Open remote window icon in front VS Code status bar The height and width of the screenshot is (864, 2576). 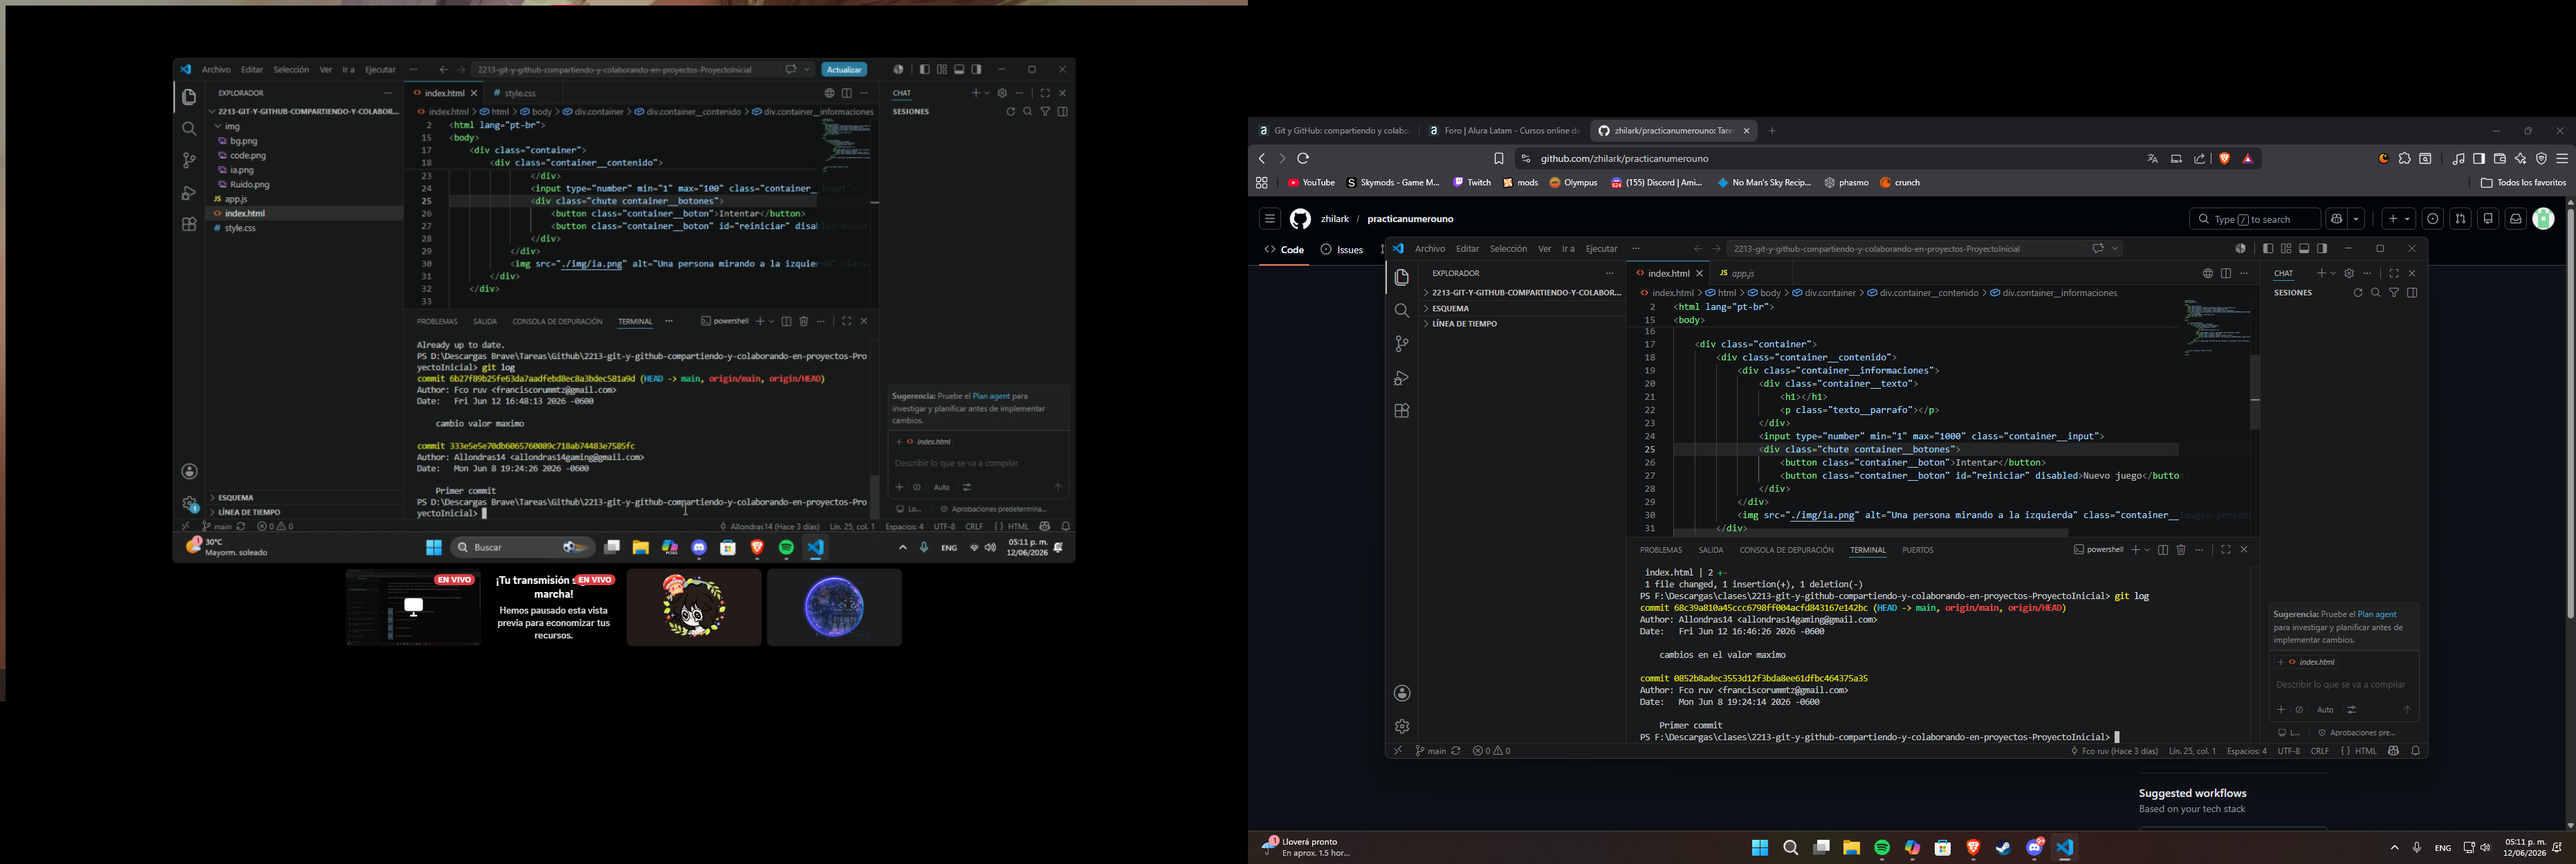click(x=1398, y=751)
